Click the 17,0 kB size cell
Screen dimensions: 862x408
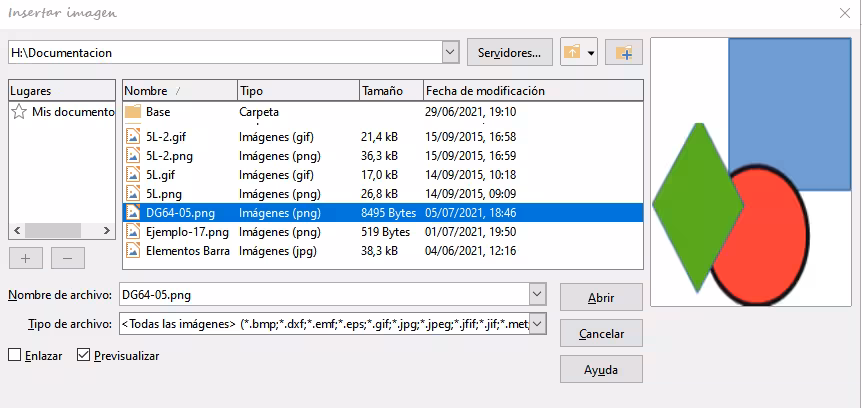[379, 175]
